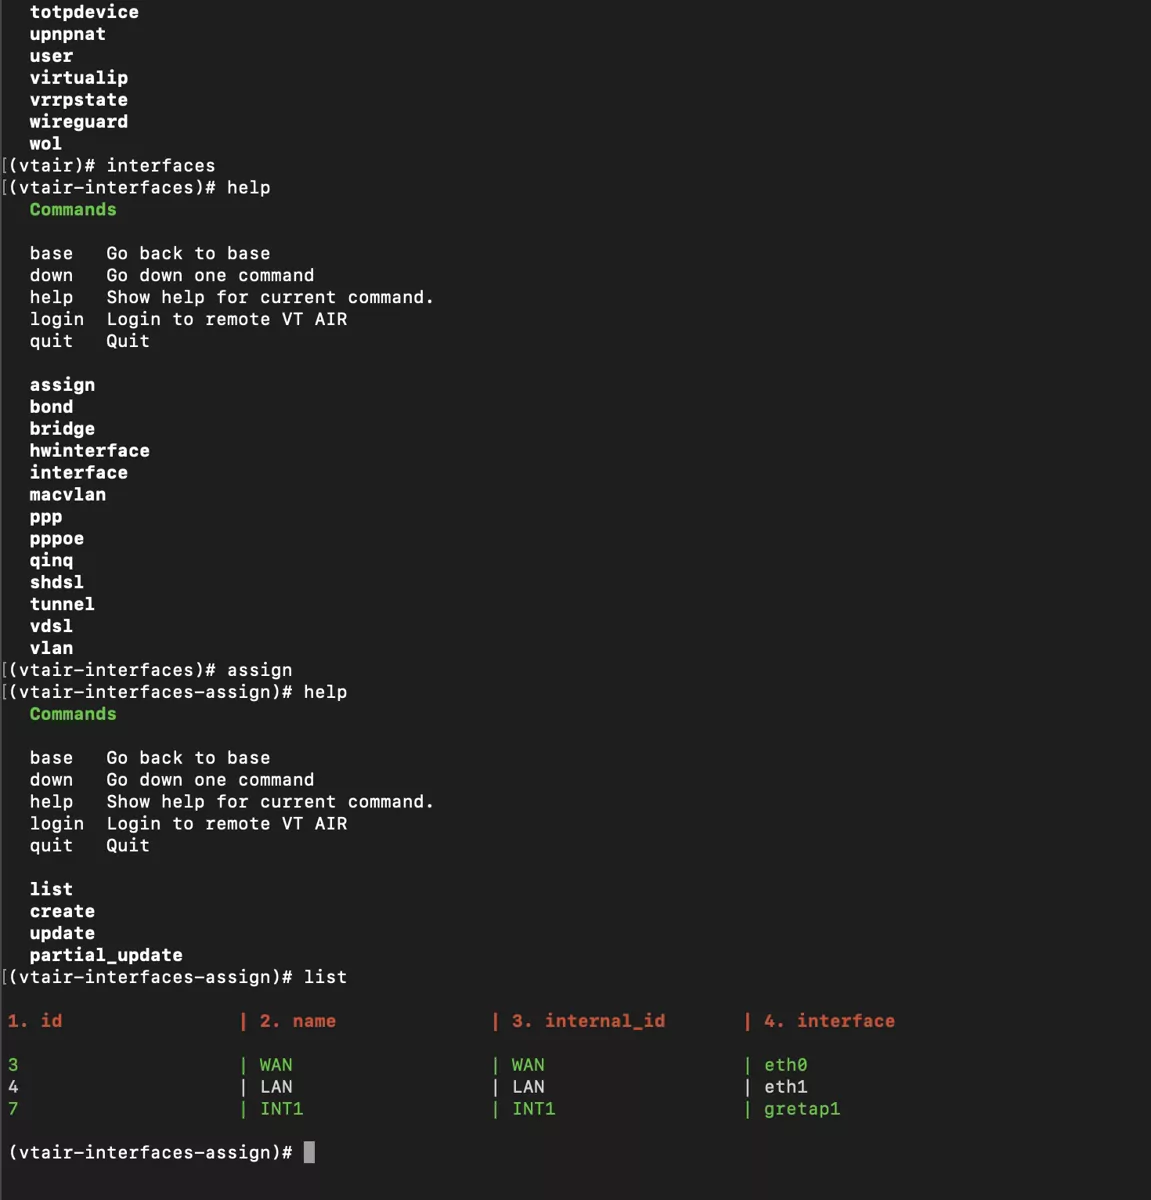The height and width of the screenshot is (1200, 1151).
Task: Select the WAN row name cell
Action: click(275, 1065)
